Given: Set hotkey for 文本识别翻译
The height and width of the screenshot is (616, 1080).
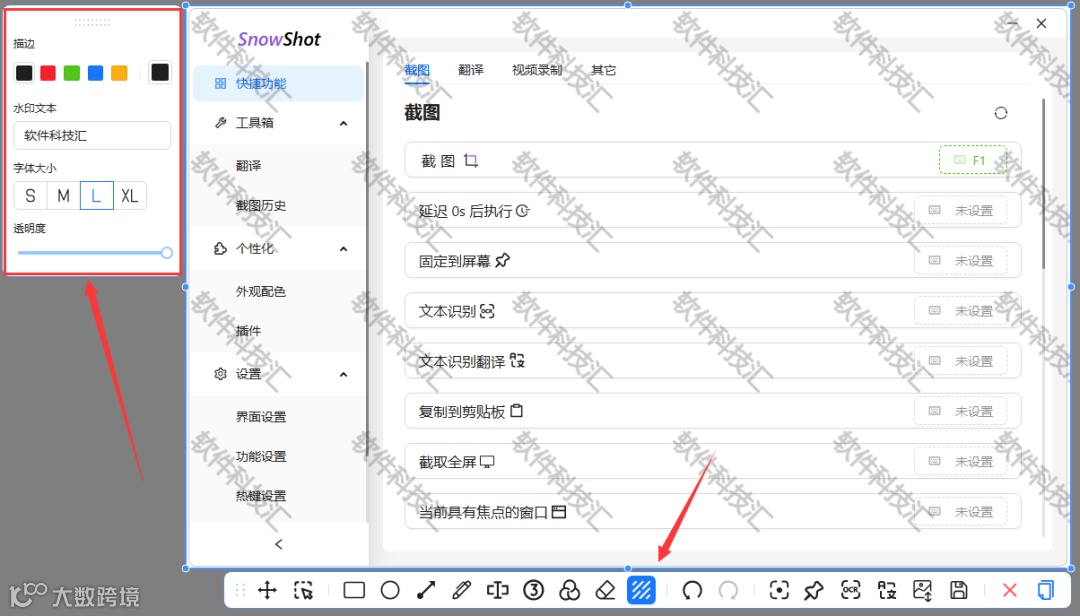Looking at the screenshot, I should tap(960, 361).
